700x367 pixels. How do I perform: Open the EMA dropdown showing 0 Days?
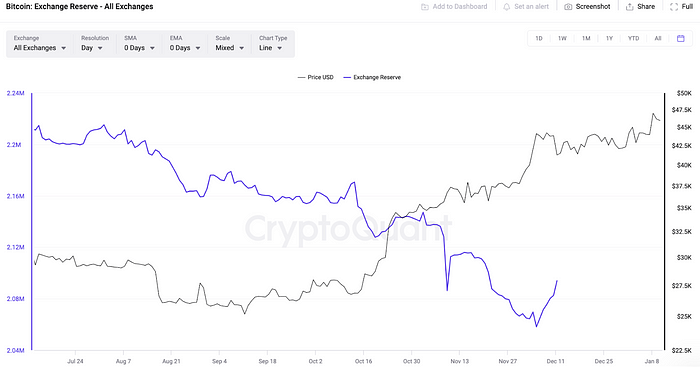pyautogui.click(x=185, y=44)
